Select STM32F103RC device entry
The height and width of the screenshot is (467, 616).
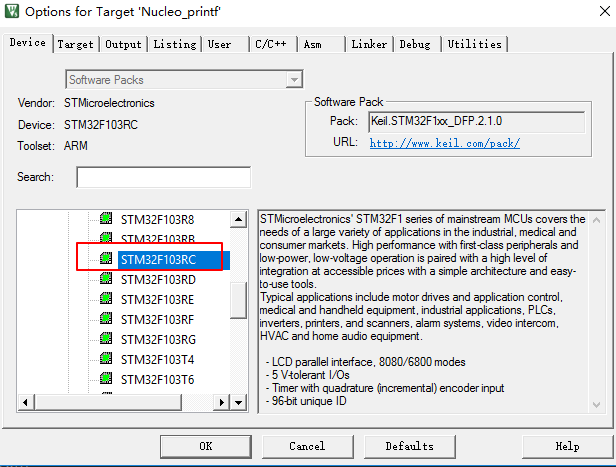(158, 260)
